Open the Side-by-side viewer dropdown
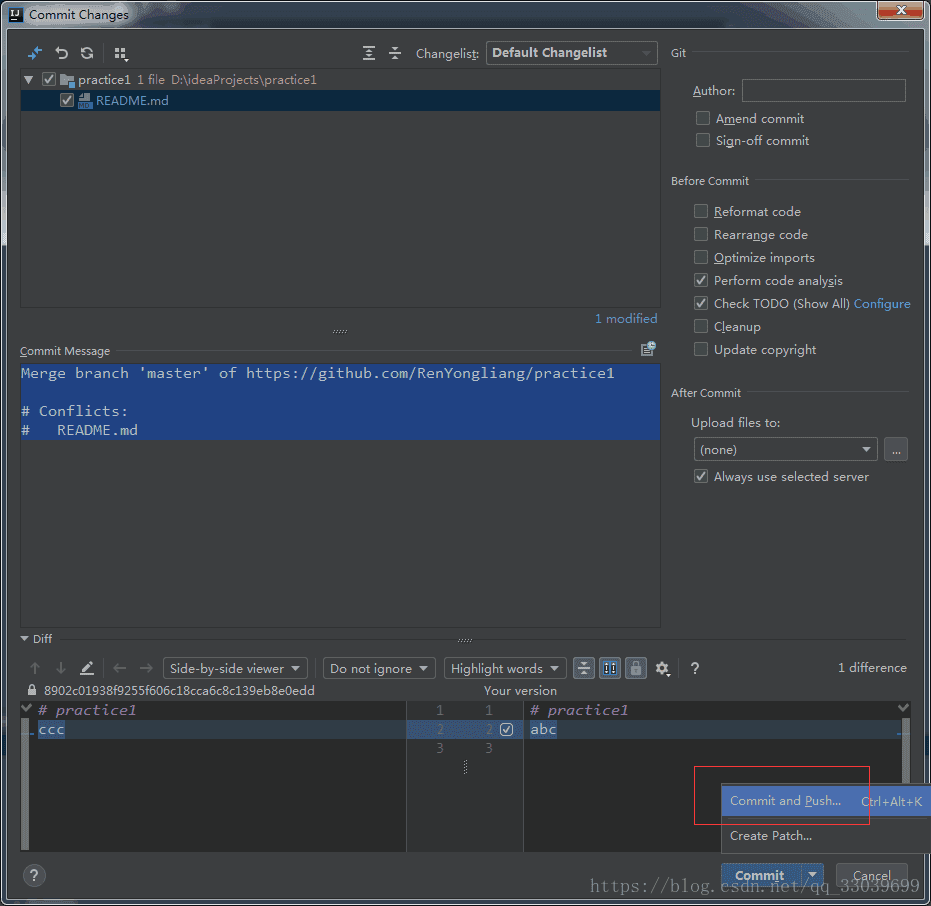Viewport: 931px width, 906px height. coord(236,668)
